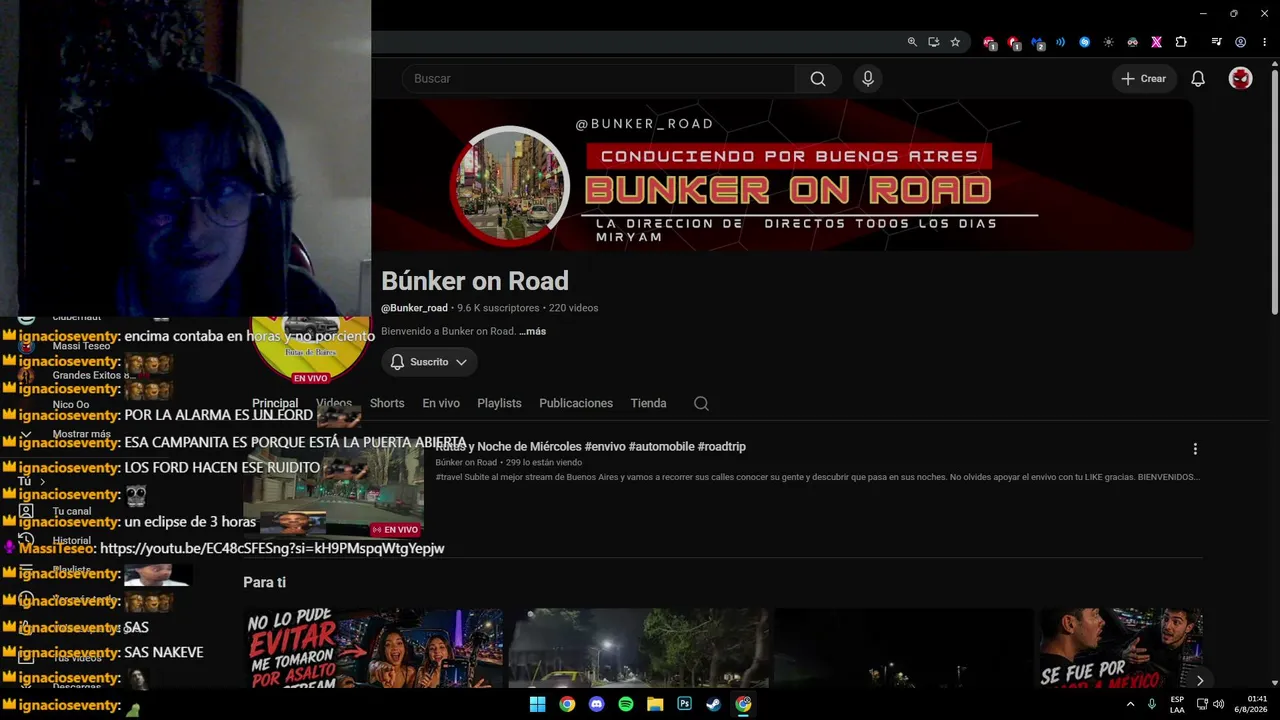Click the pink X extension icon
1280x720 pixels.
1156,42
